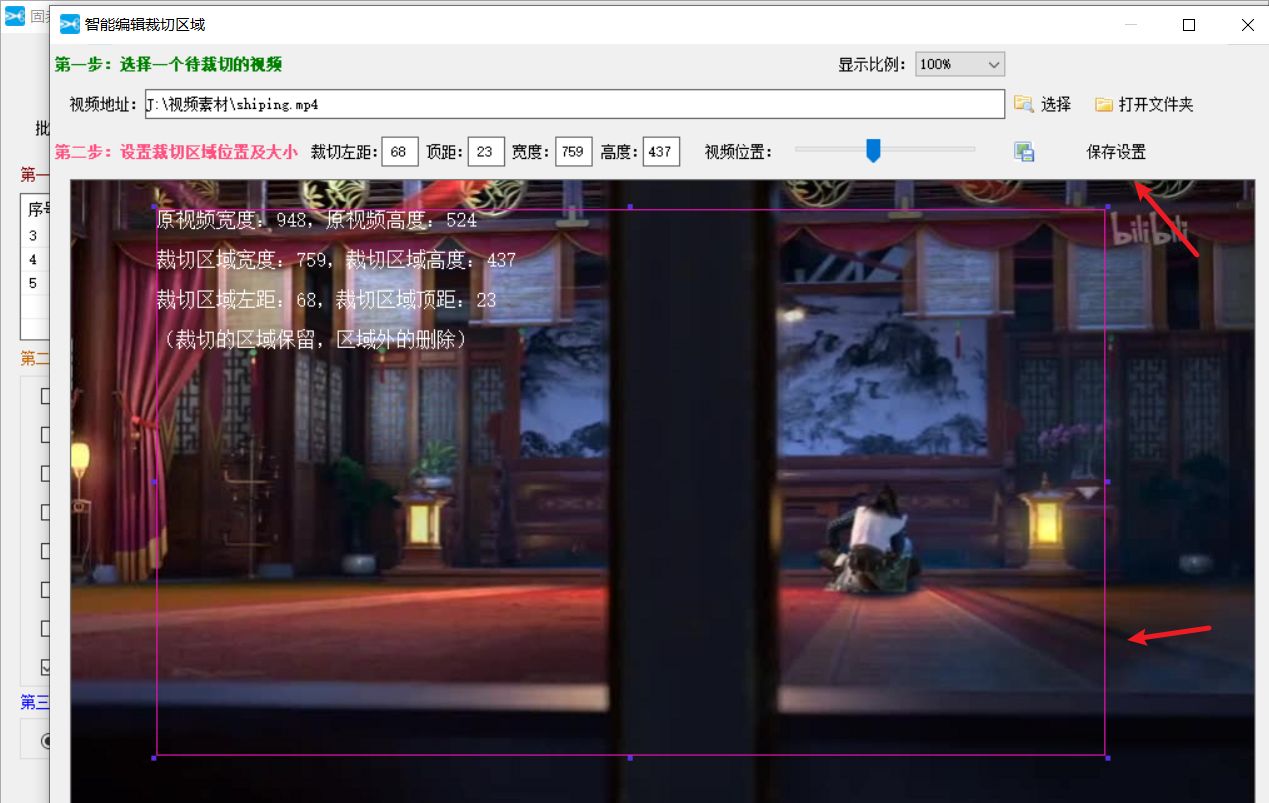Maximize the 智能编辑裁切区域 window
The width and height of the screenshot is (1269, 803).
(1189, 25)
